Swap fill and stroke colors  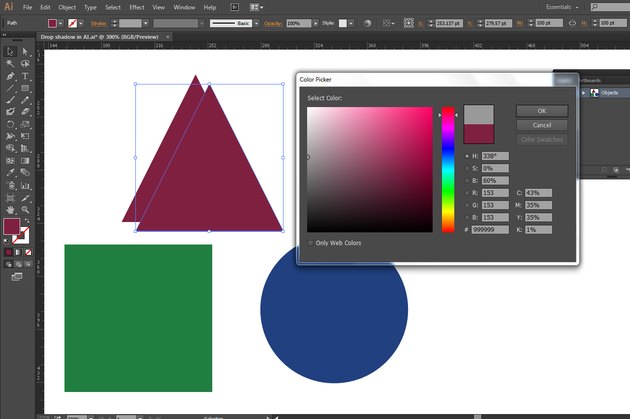27,221
